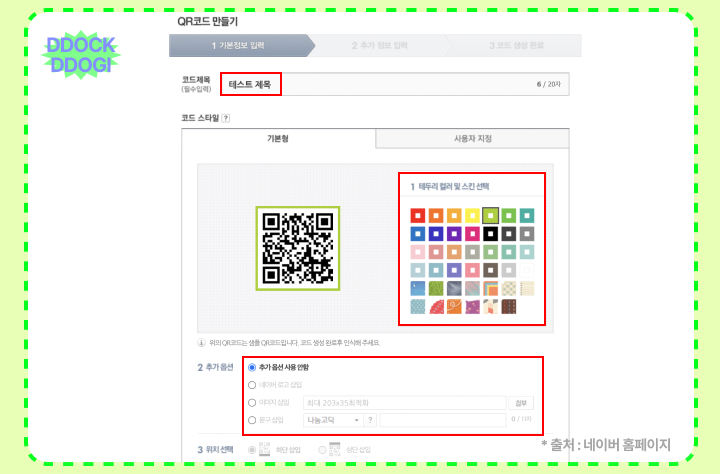Image resolution: width=720 pixels, height=474 pixels.
Task: Select 하단 삽입 position radio
Action: [x=252, y=450]
